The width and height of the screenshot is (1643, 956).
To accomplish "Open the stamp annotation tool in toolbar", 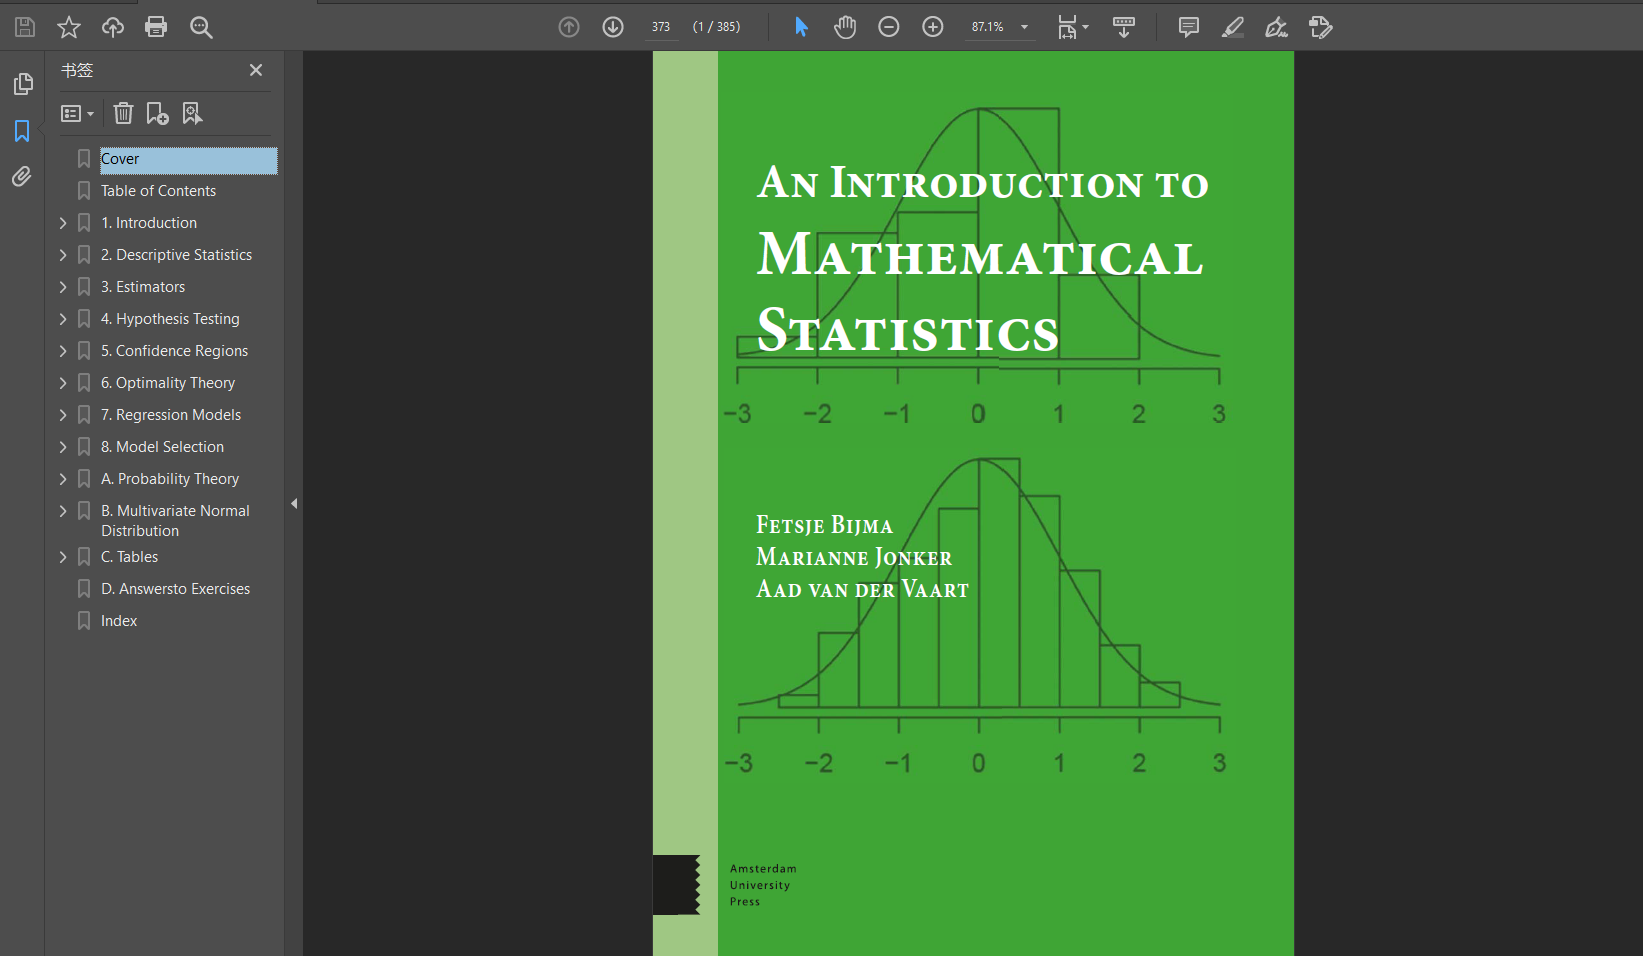I will pyautogui.click(x=1321, y=27).
